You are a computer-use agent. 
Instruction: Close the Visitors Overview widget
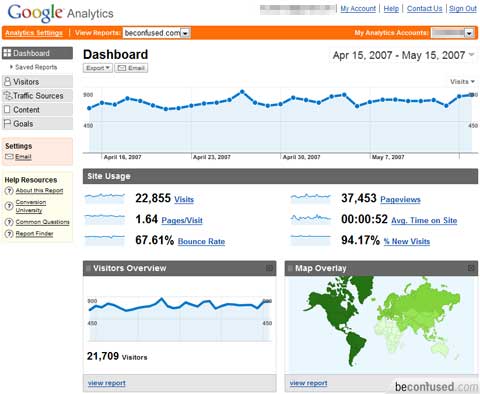pos(269,268)
